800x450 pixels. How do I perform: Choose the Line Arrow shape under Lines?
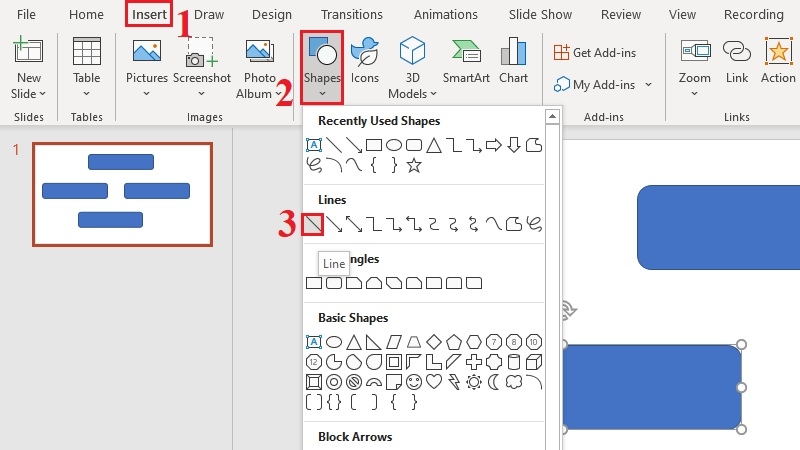(334, 224)
